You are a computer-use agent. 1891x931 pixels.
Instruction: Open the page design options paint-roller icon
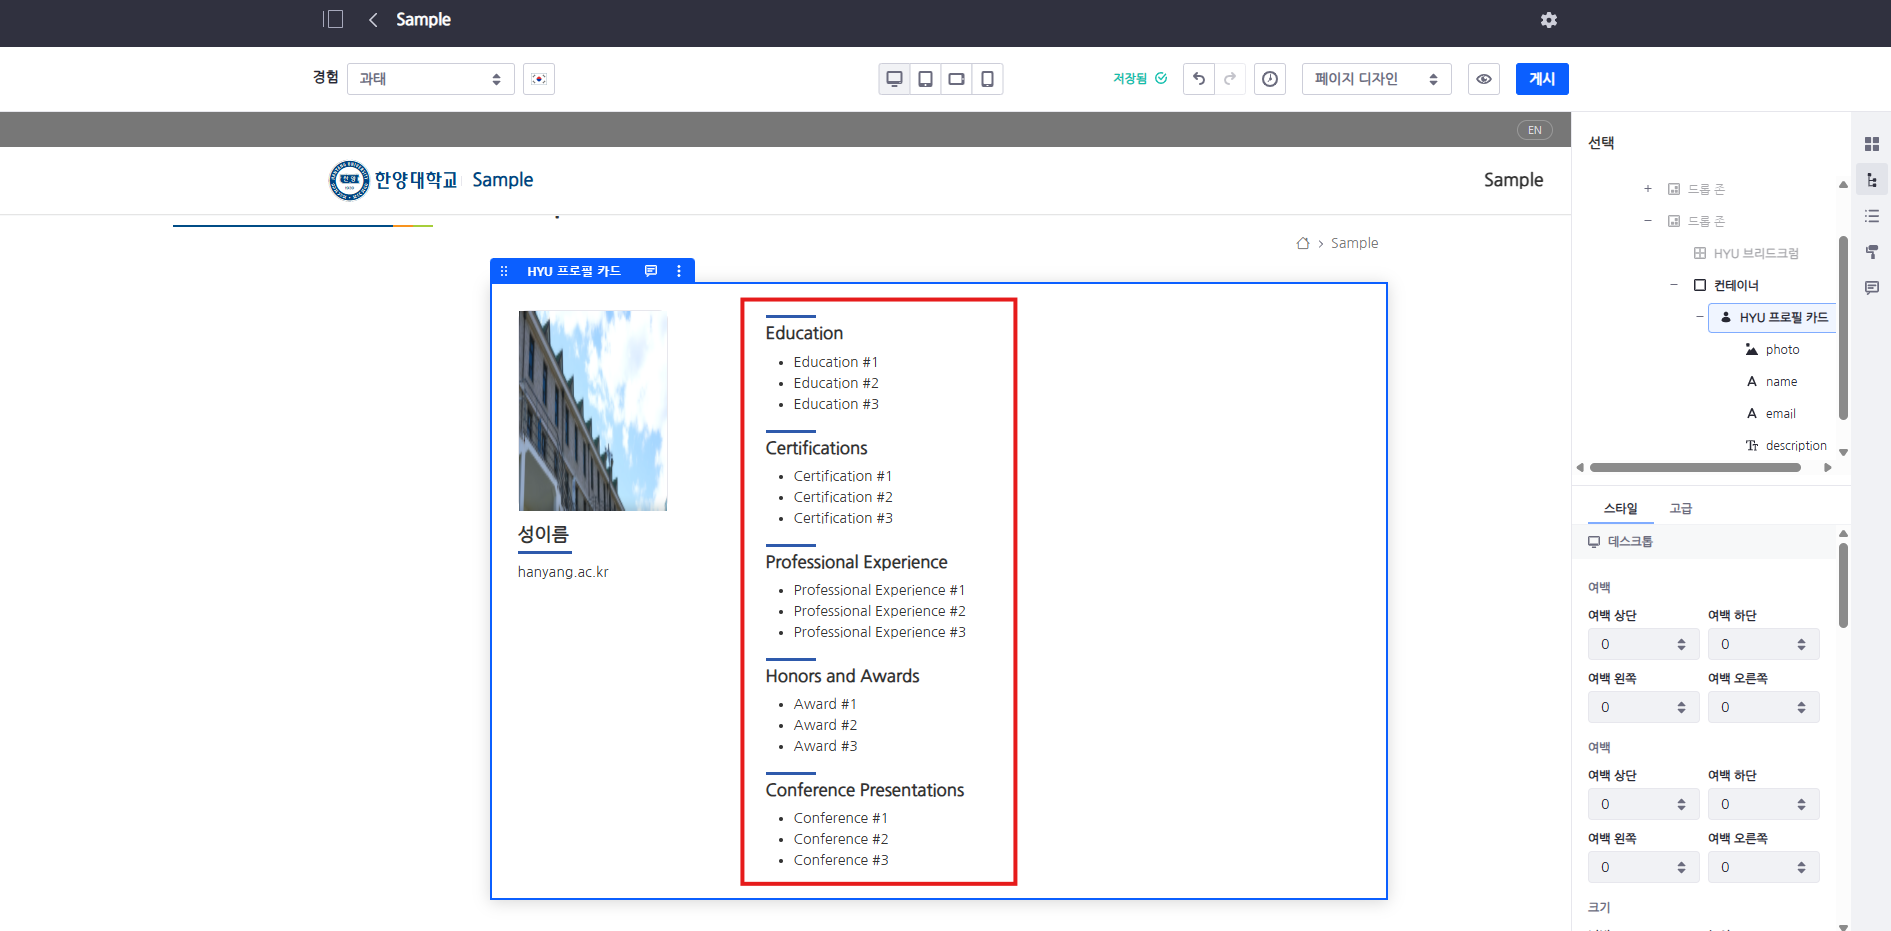point(1871,252)
